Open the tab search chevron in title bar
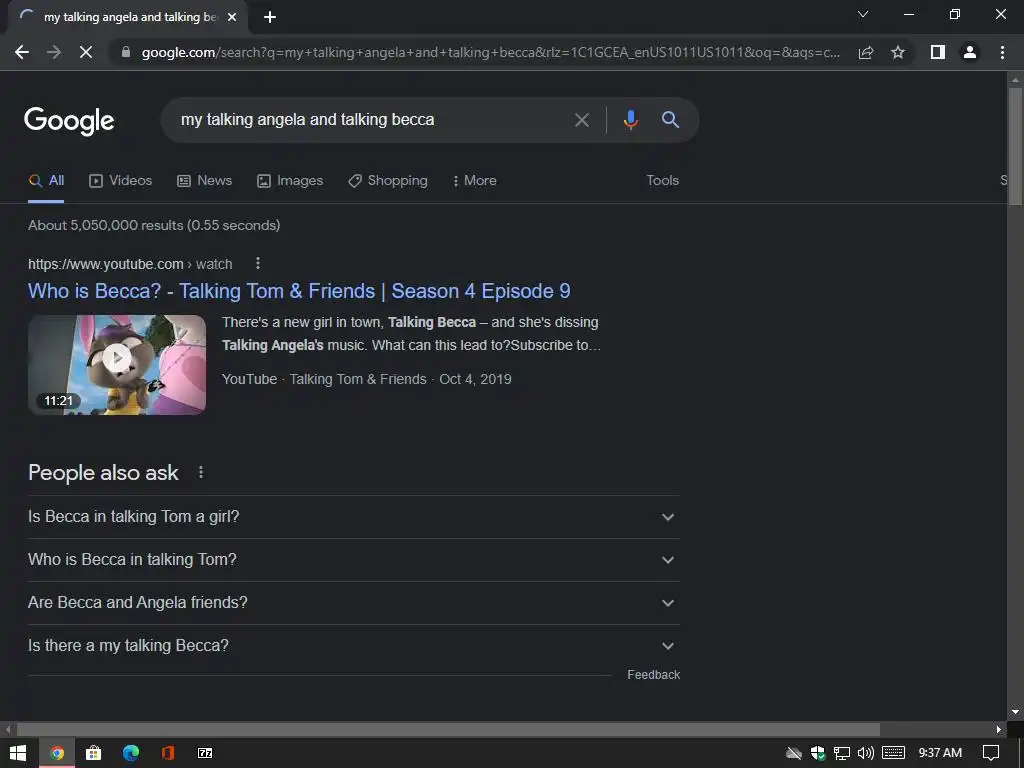The width and height of the screenshot is (1024, 768). point(863,14)
